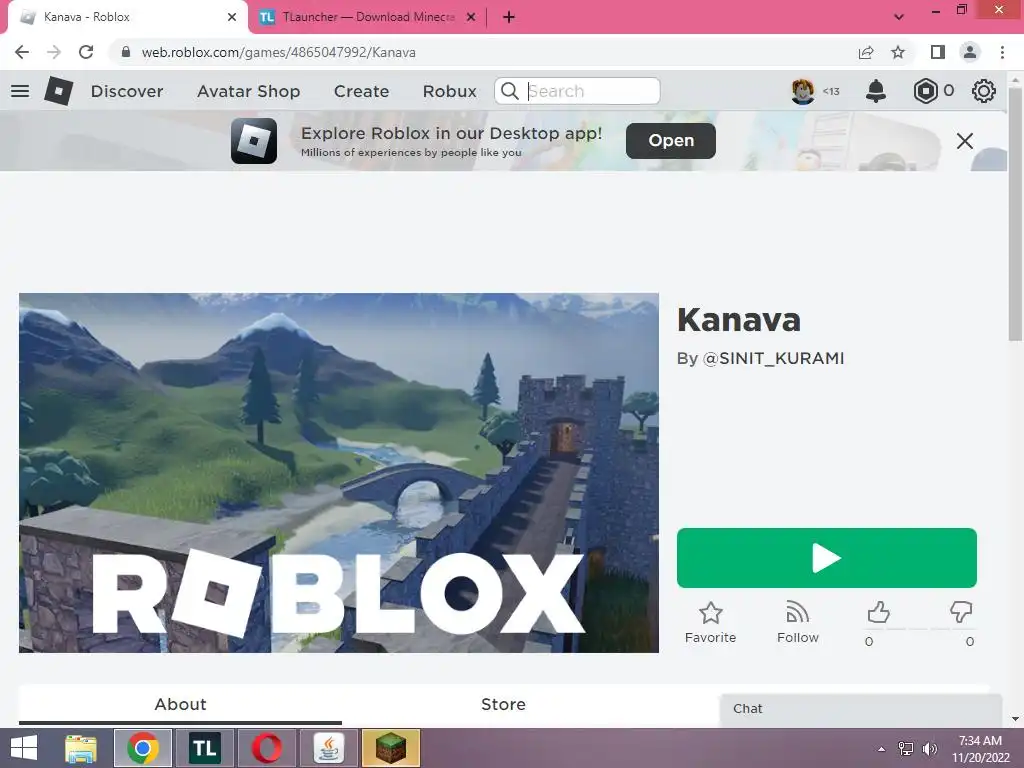The height and width of the screenshot is (768, 1024).
Task: Open the settings gear menu
Action: click(983, 91)
